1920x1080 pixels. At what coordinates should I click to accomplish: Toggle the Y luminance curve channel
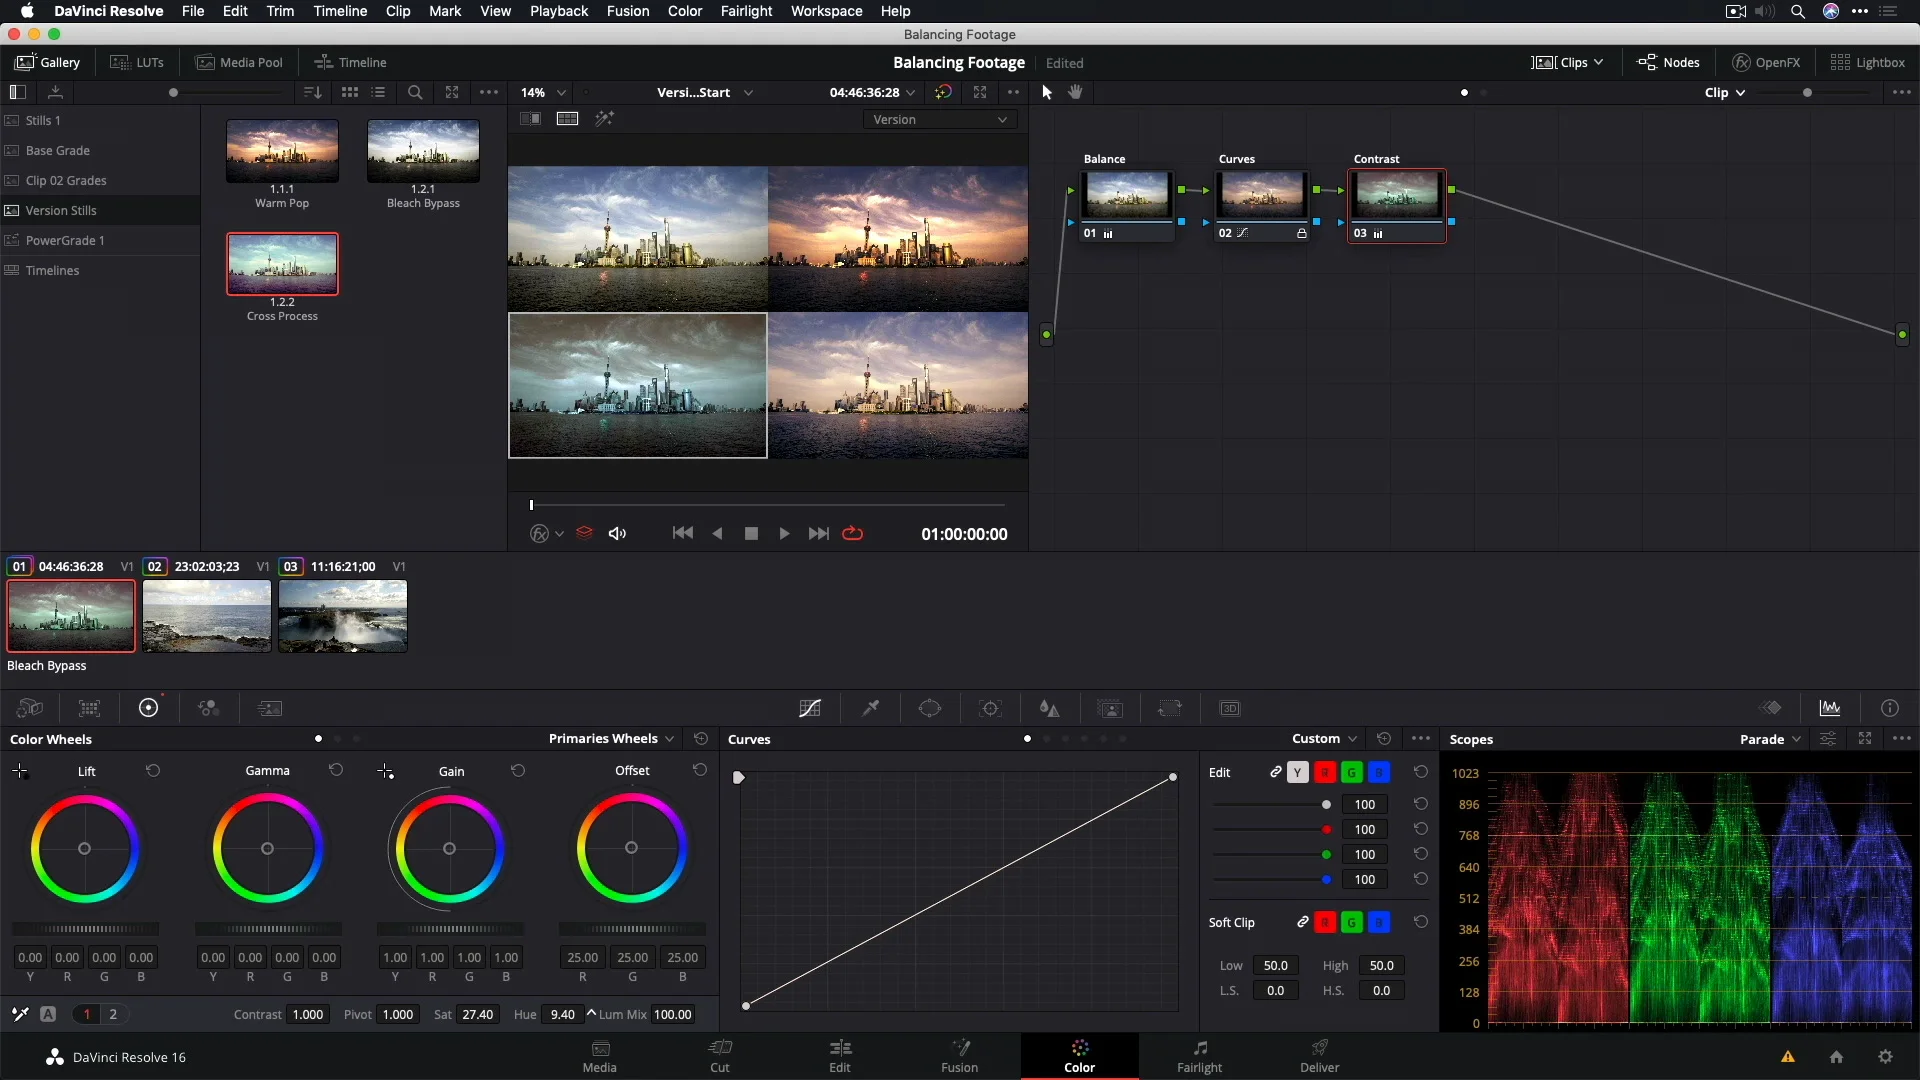tap(1298, 772)
